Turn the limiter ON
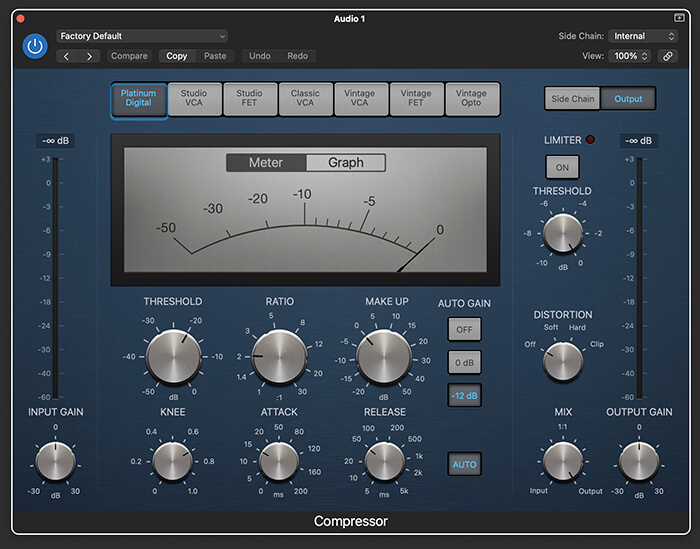Image resolution: width=700 pixels, height=549 pixels. click(562, 167)
